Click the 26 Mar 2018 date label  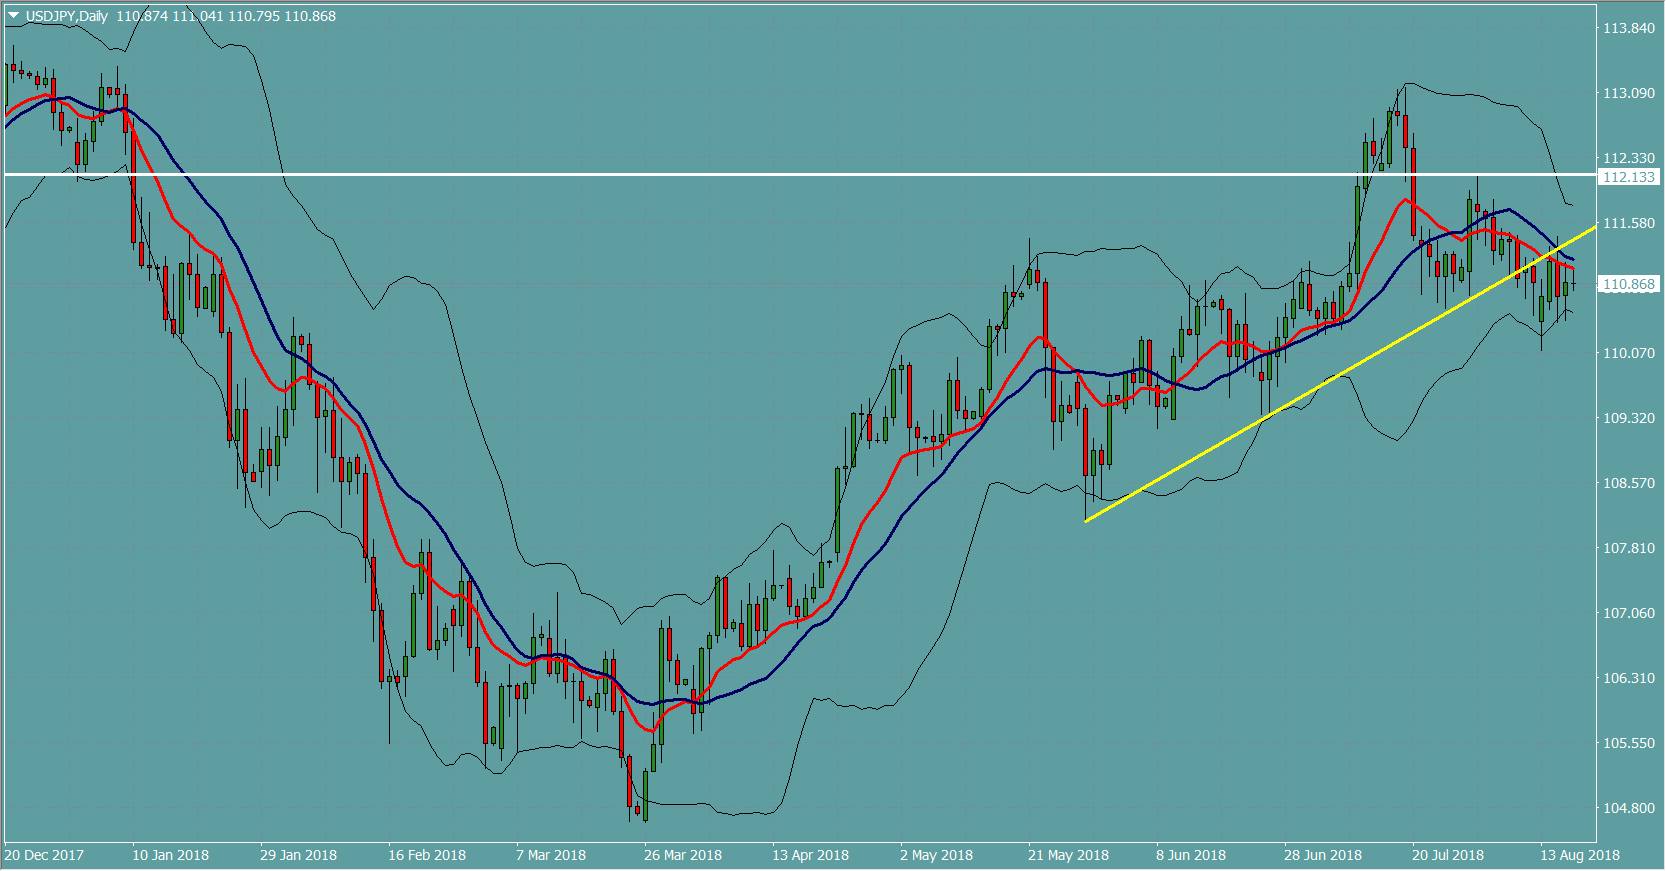pyautogui.click(x=683, y=855)
